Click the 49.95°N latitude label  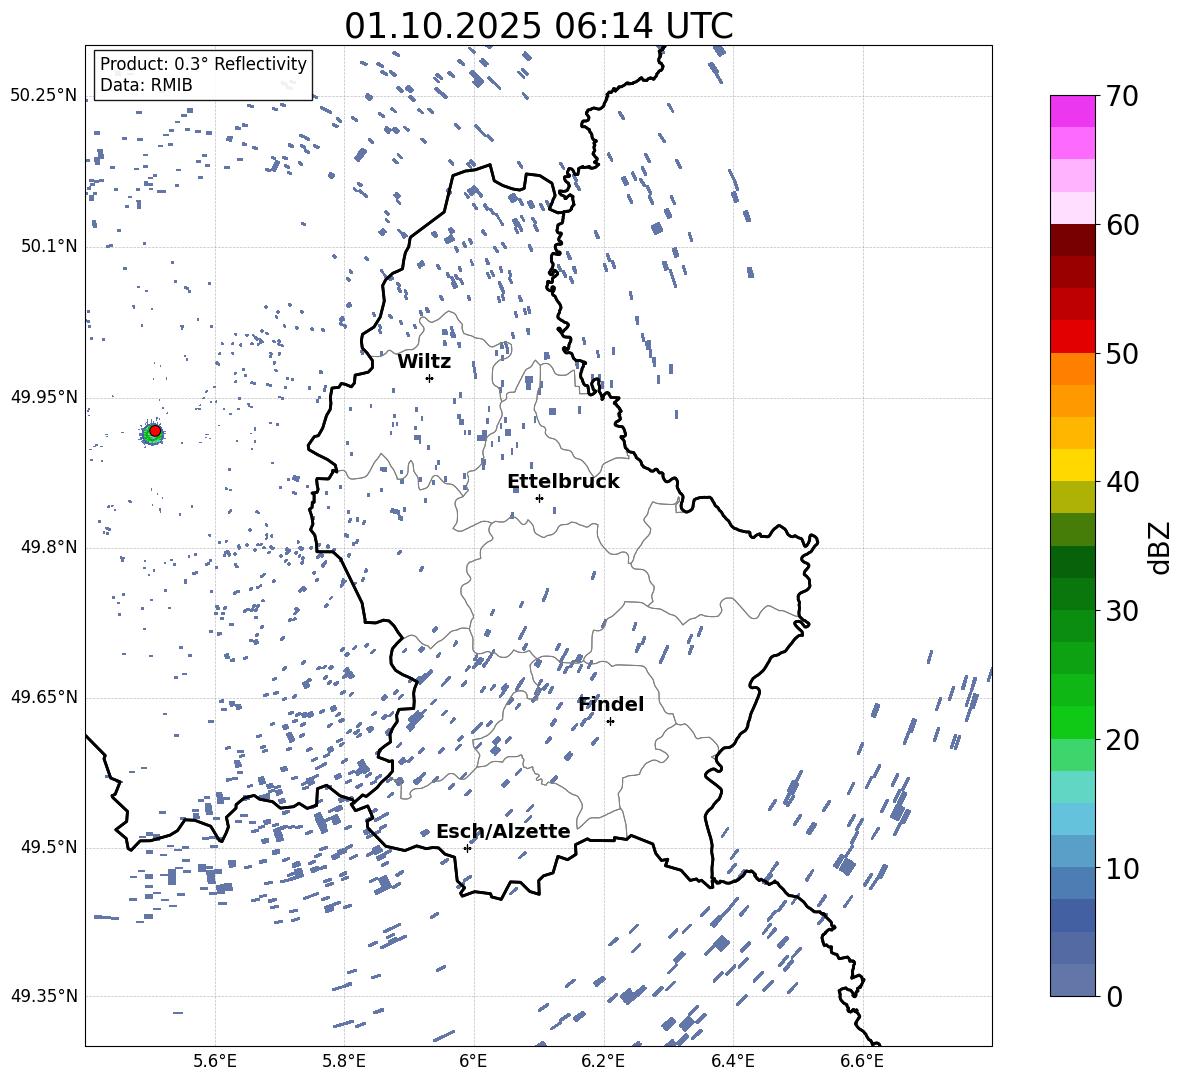point(44,397)
